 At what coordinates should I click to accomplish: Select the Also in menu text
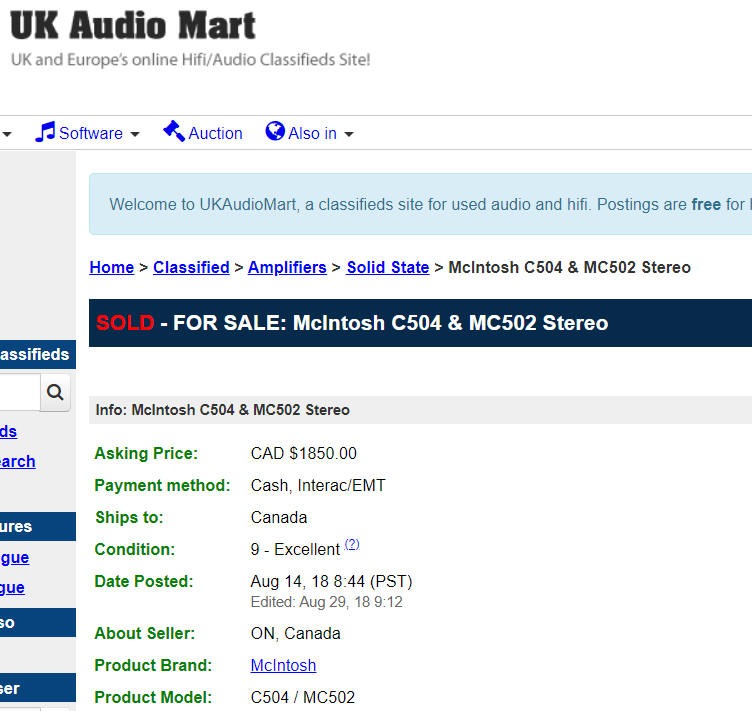point(312,133)
